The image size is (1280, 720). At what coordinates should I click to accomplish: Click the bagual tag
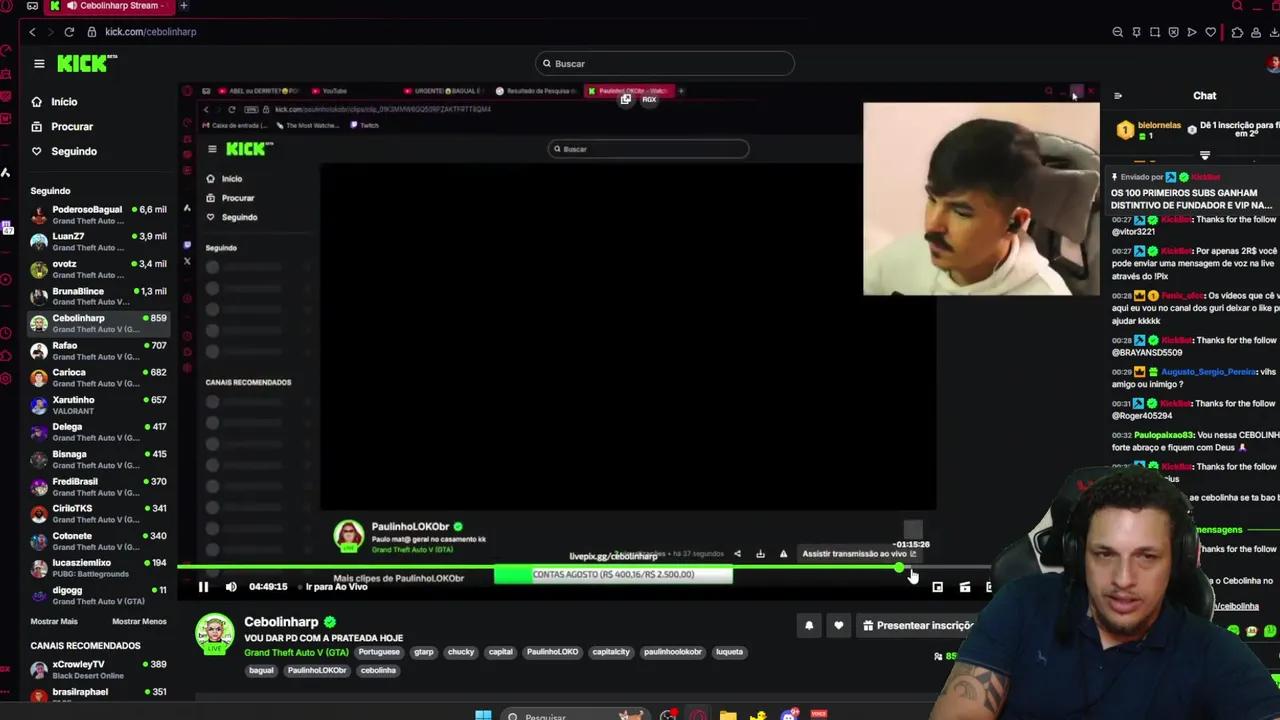[261, 671]
